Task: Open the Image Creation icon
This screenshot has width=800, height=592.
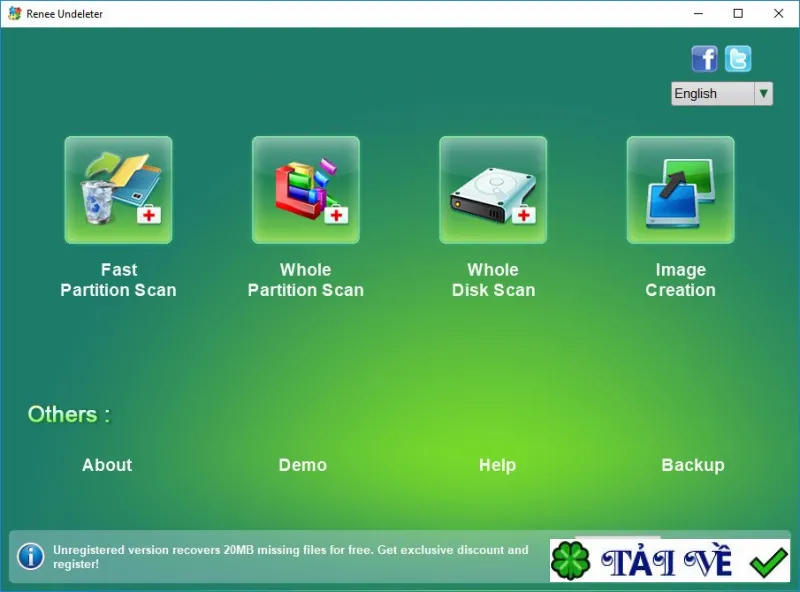Action: click(681, 190)
